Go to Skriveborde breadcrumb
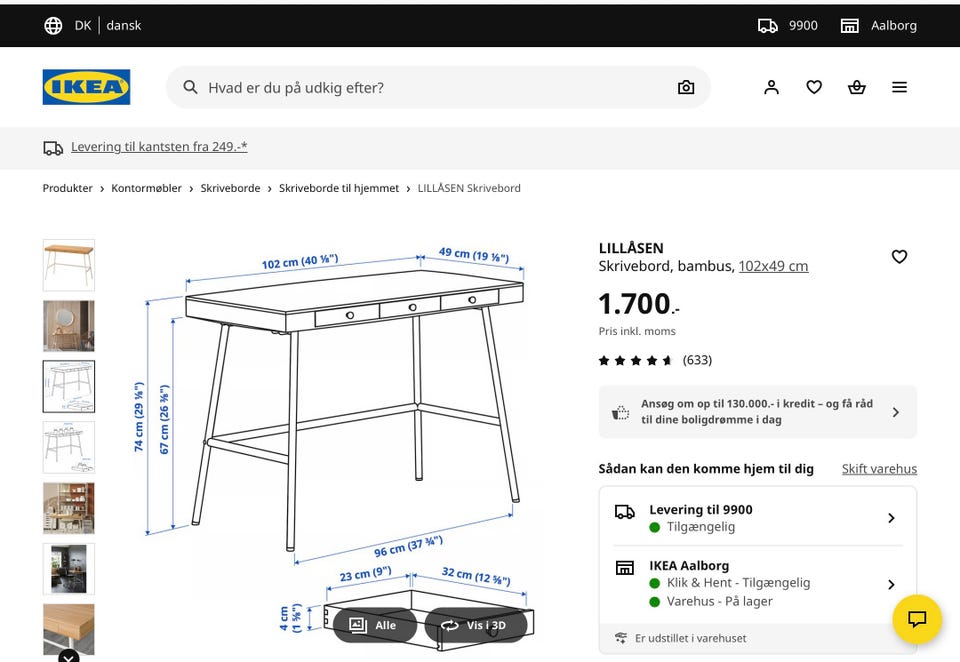960x662 pixels. pos(230,189)
